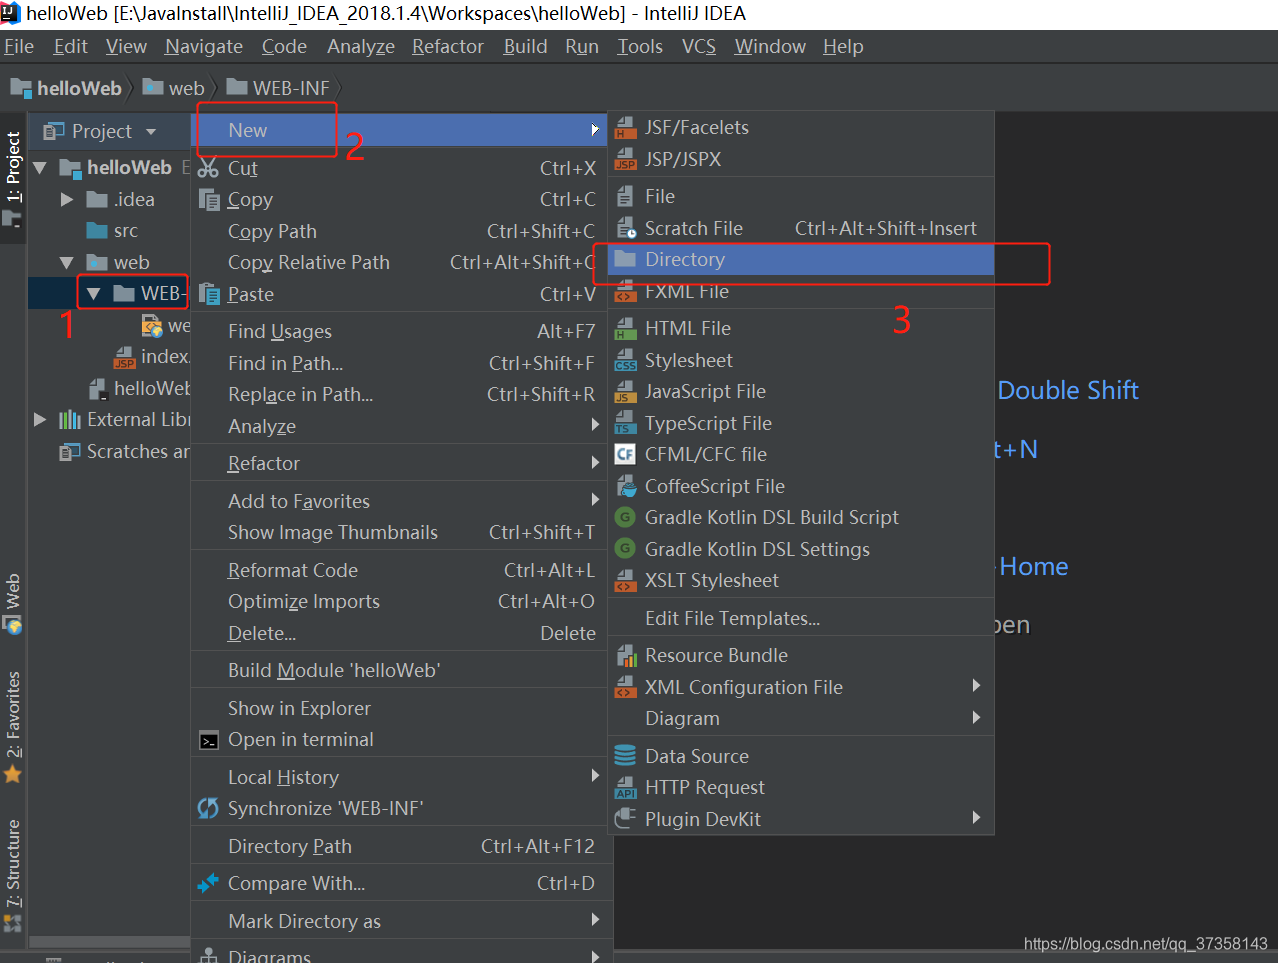Open the File menu

[x=19, y=46]
